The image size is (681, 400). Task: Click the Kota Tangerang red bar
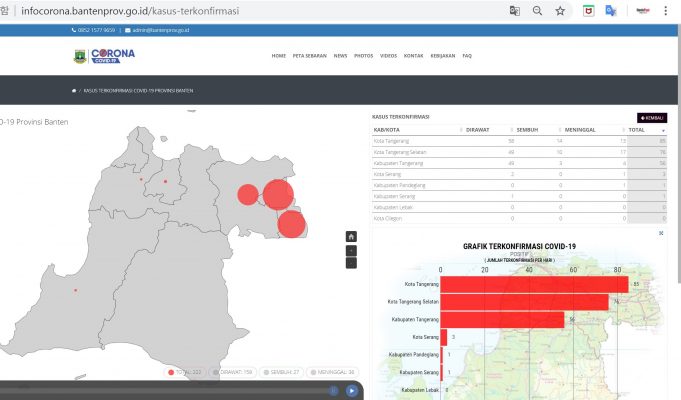534,285
